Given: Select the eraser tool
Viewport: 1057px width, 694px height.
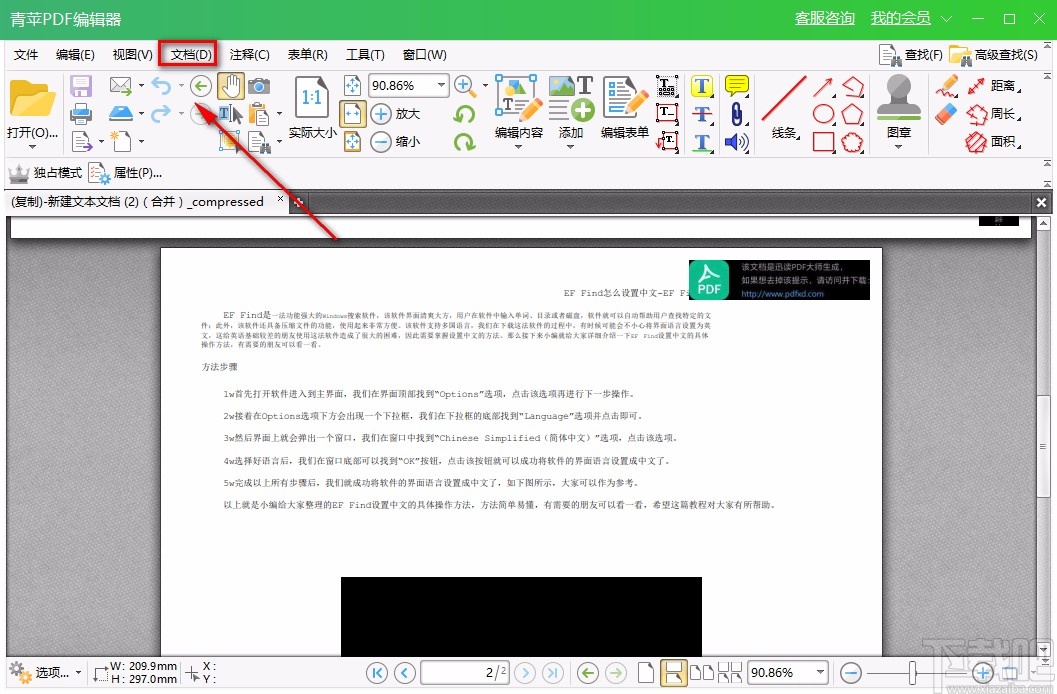Looking at the screenshot, I should (947, 113).
